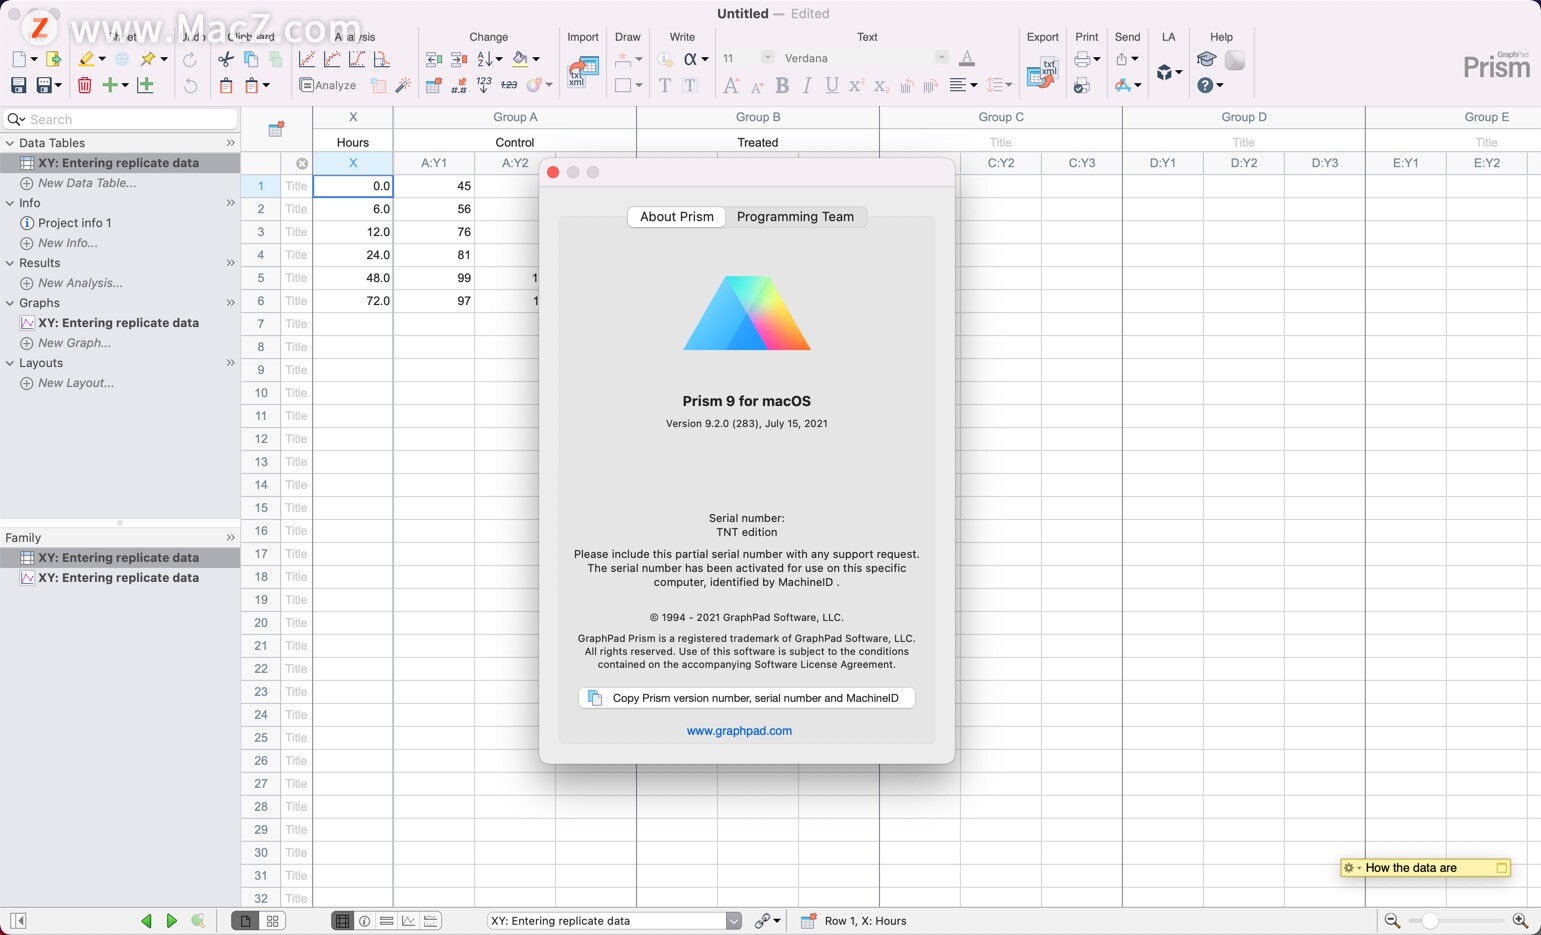Image resolution: width=1541 pixels, height=935 pixels.
Task: Click New Analysis... in navigator
Action: 79,283
